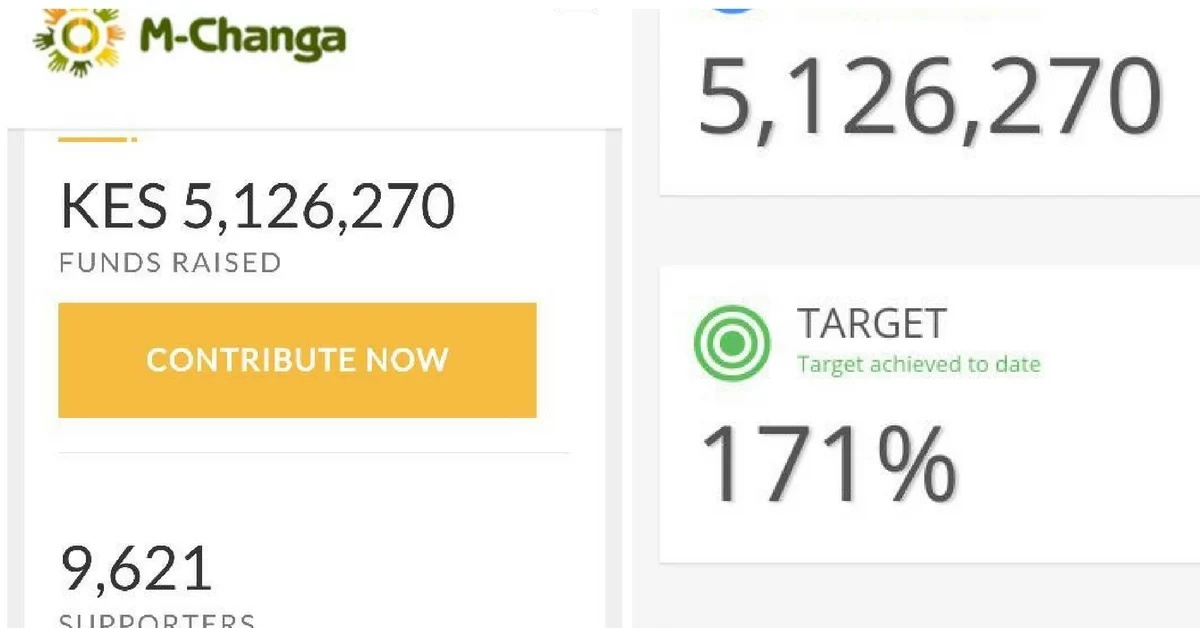Viewport: 1200px width, 628px height.
Task: Click the yellow accent bar above funds
Action: tap(92, 139)
